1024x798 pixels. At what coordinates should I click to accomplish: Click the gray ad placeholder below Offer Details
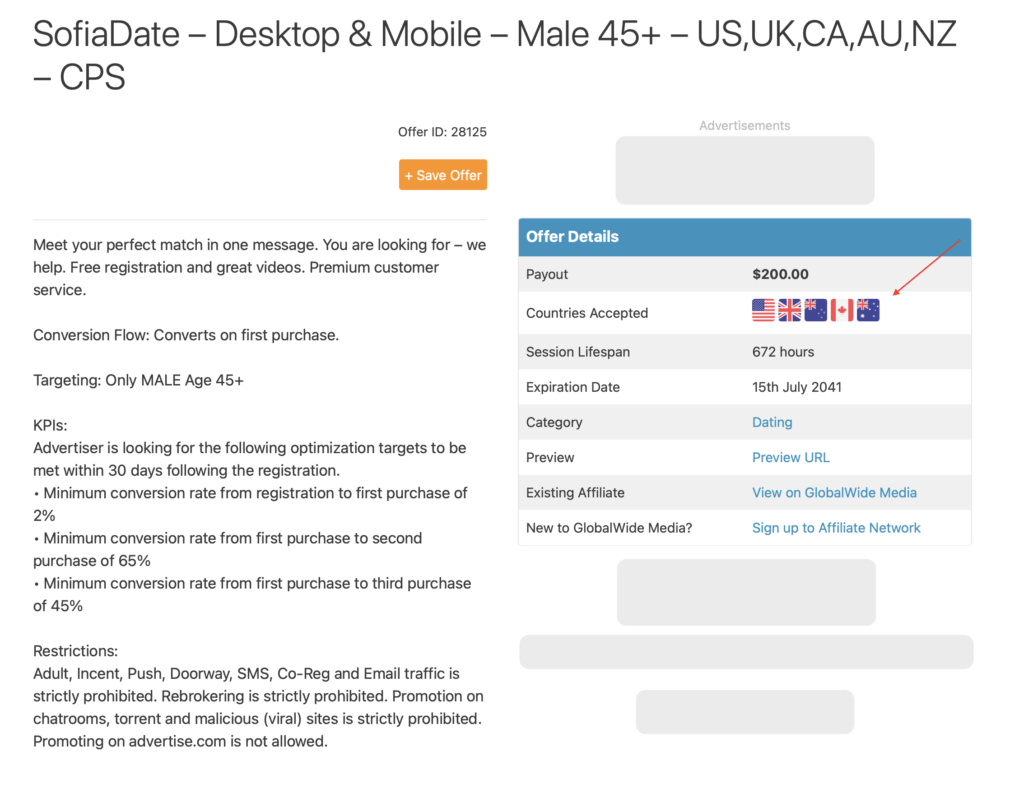point(746,592)
